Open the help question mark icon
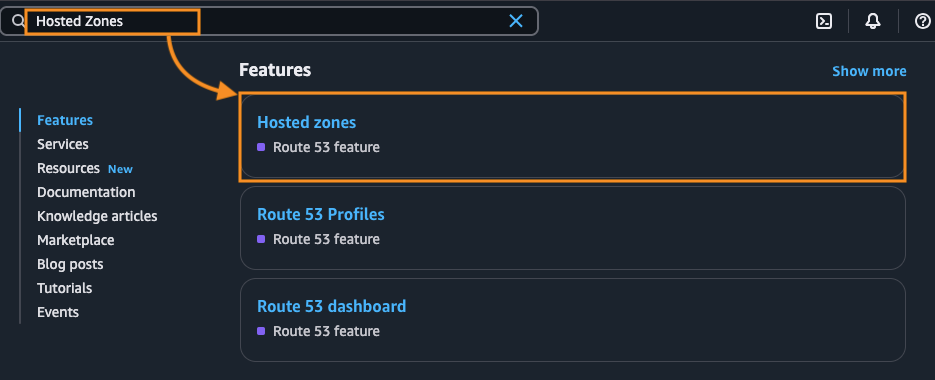The height and width of the screenshot is (380, 935). click(x=922, y=21)
